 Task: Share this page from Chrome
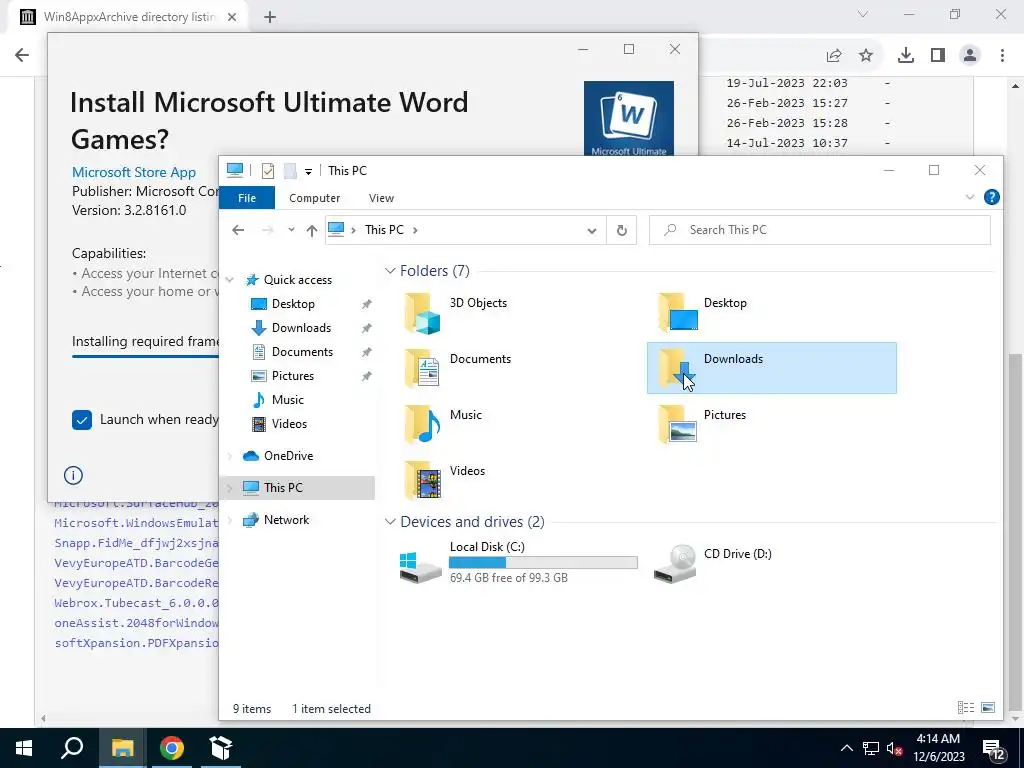point(834,56)
